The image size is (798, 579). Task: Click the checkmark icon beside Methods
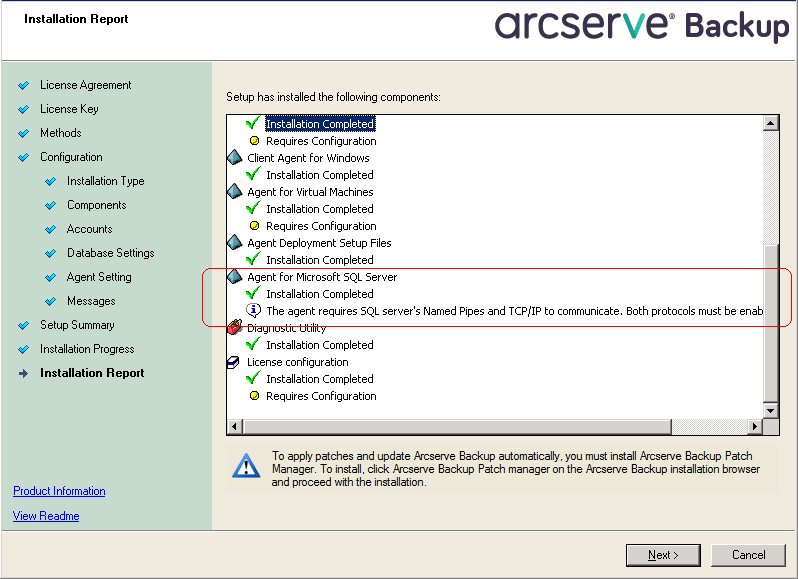tap(23, 133)
